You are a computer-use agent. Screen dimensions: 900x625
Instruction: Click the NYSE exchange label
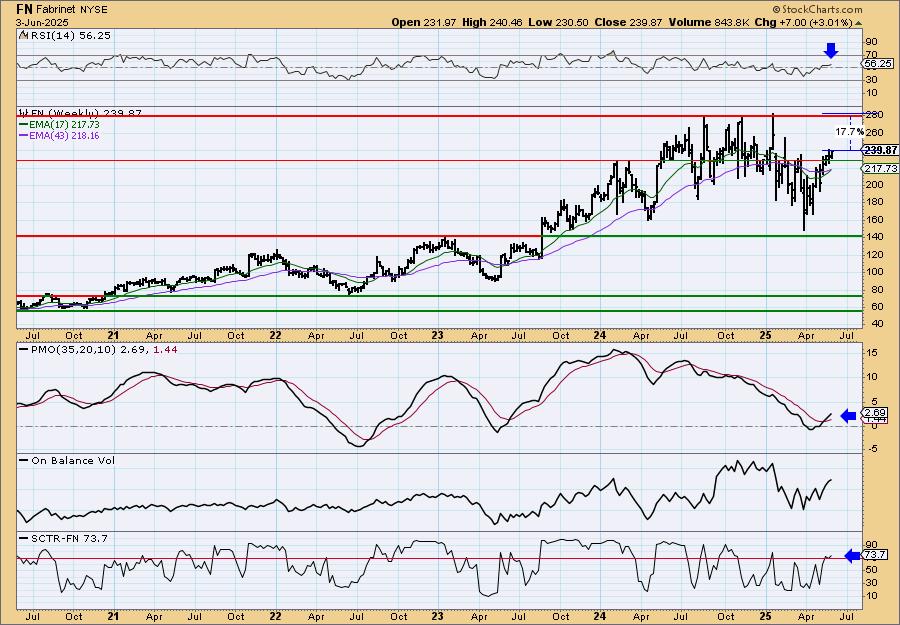tap(92, 10)
